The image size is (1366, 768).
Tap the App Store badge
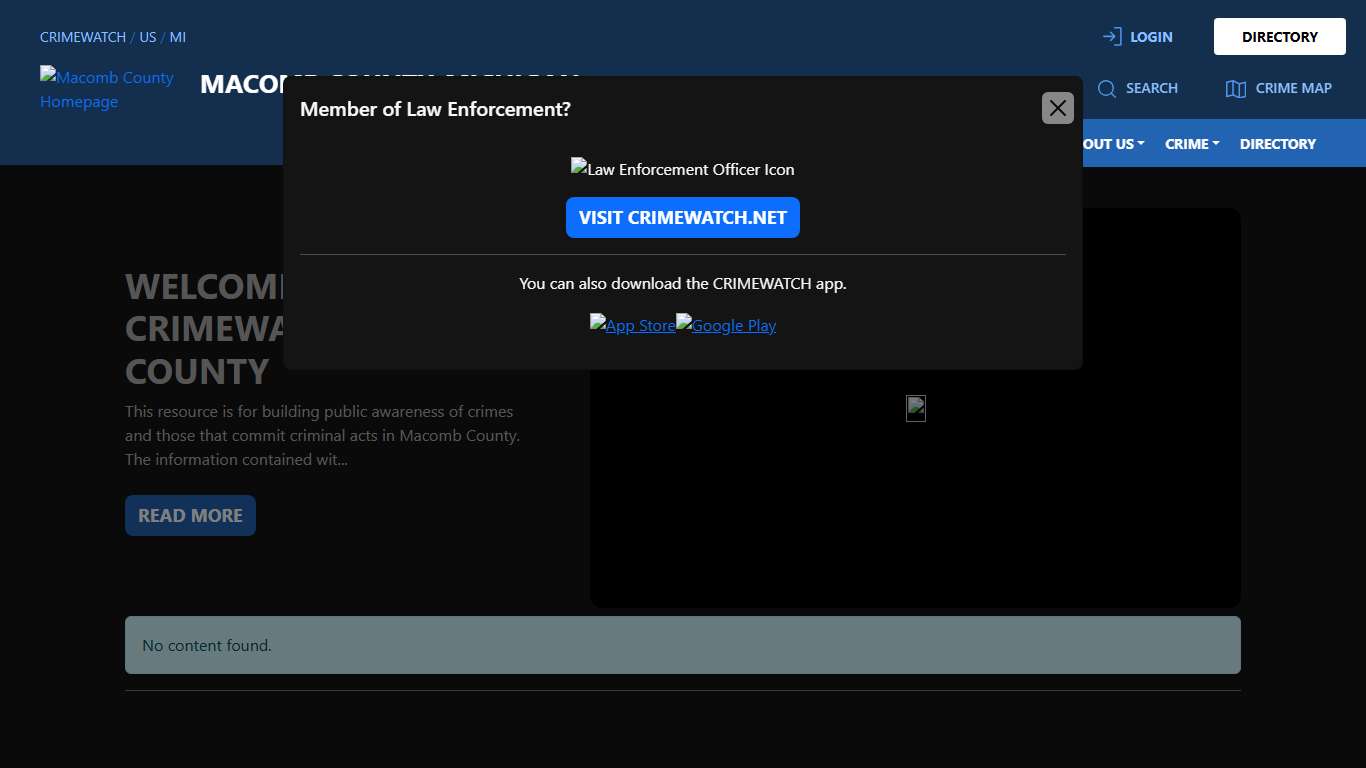(x=632, y=325)
